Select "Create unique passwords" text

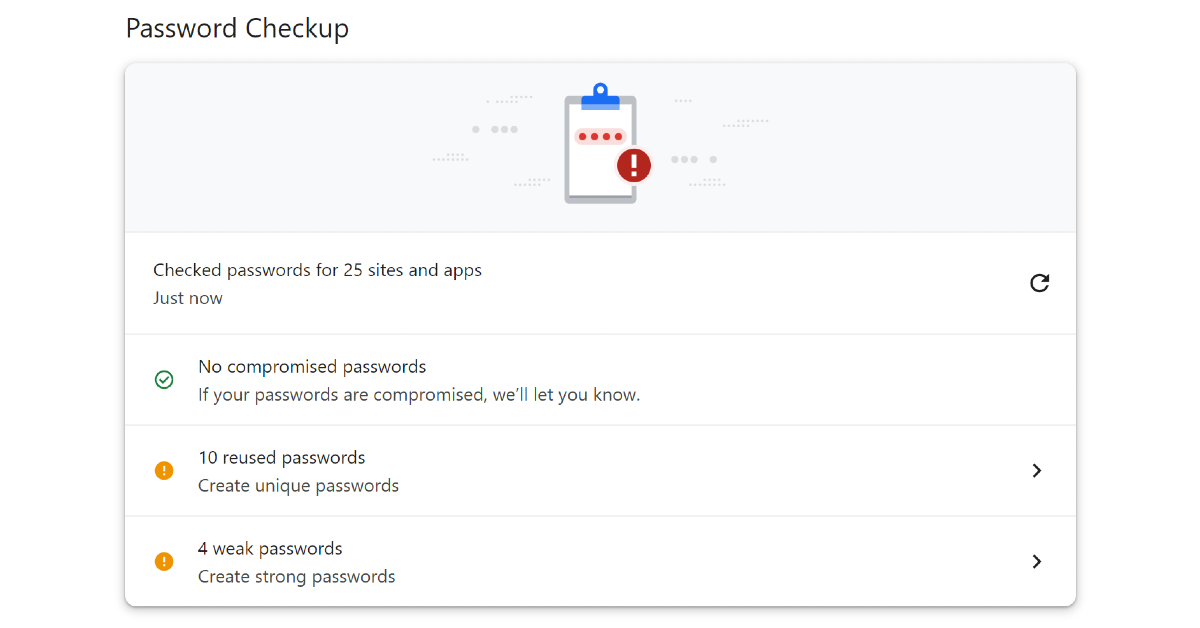(298, 486)
